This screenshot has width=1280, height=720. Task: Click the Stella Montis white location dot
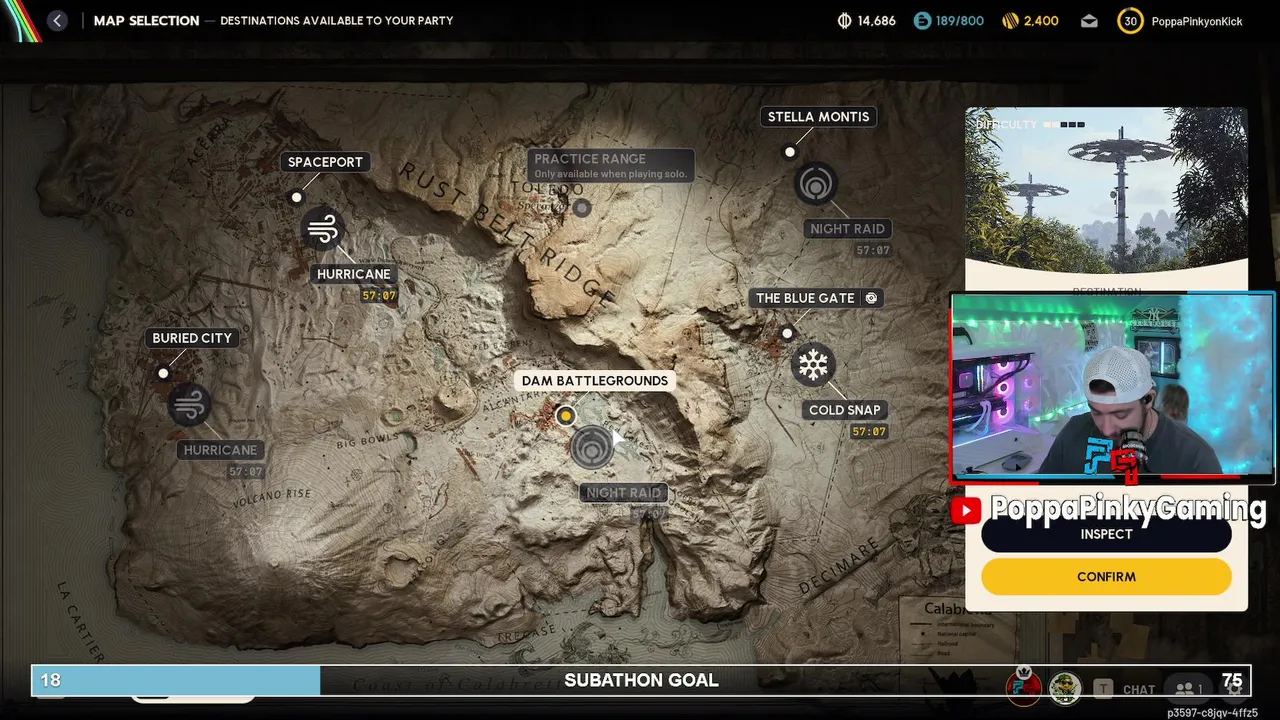coord(790,152)
